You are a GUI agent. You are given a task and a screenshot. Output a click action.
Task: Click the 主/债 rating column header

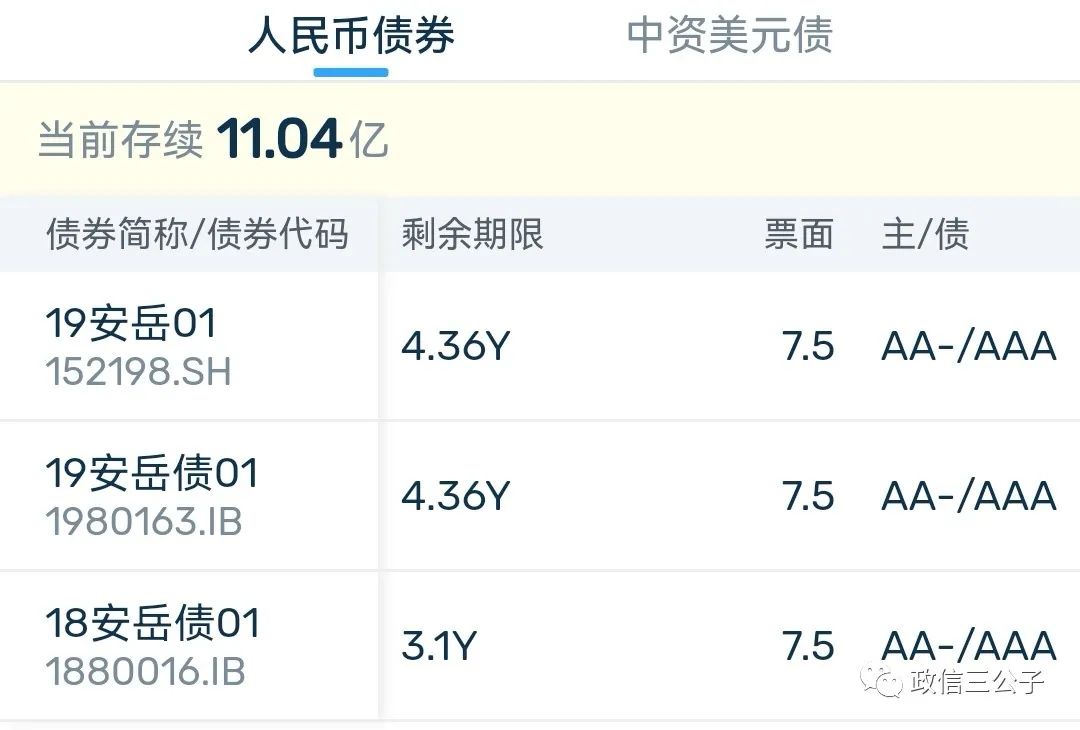926,233
